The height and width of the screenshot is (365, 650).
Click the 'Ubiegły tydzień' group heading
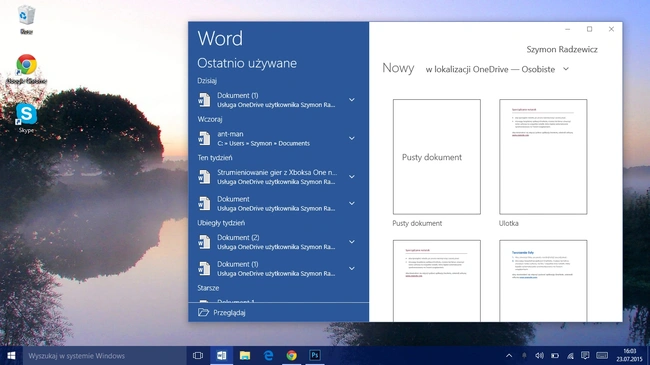tap(221, 223)
